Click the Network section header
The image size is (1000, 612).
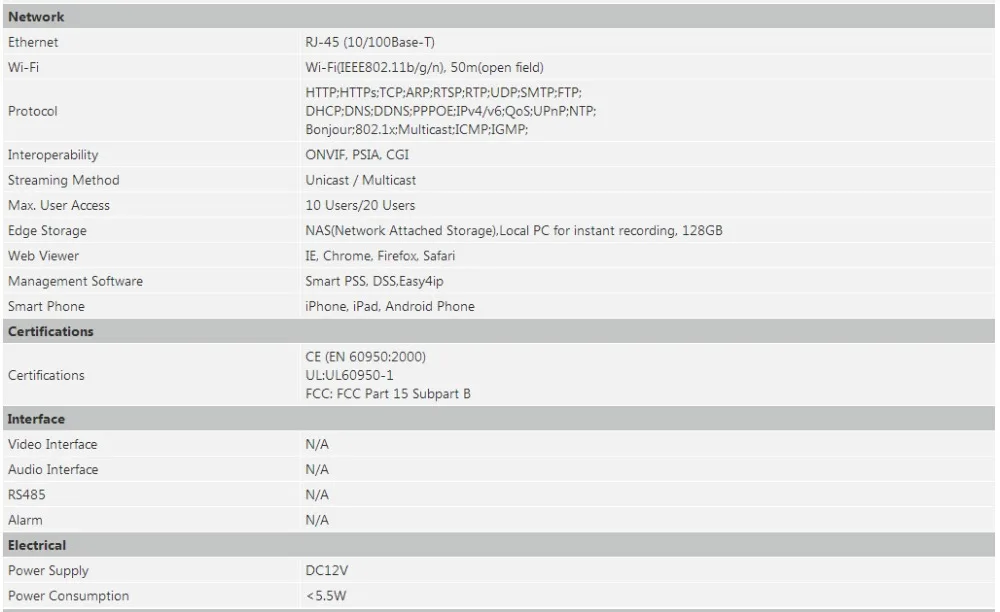(499, 17)
